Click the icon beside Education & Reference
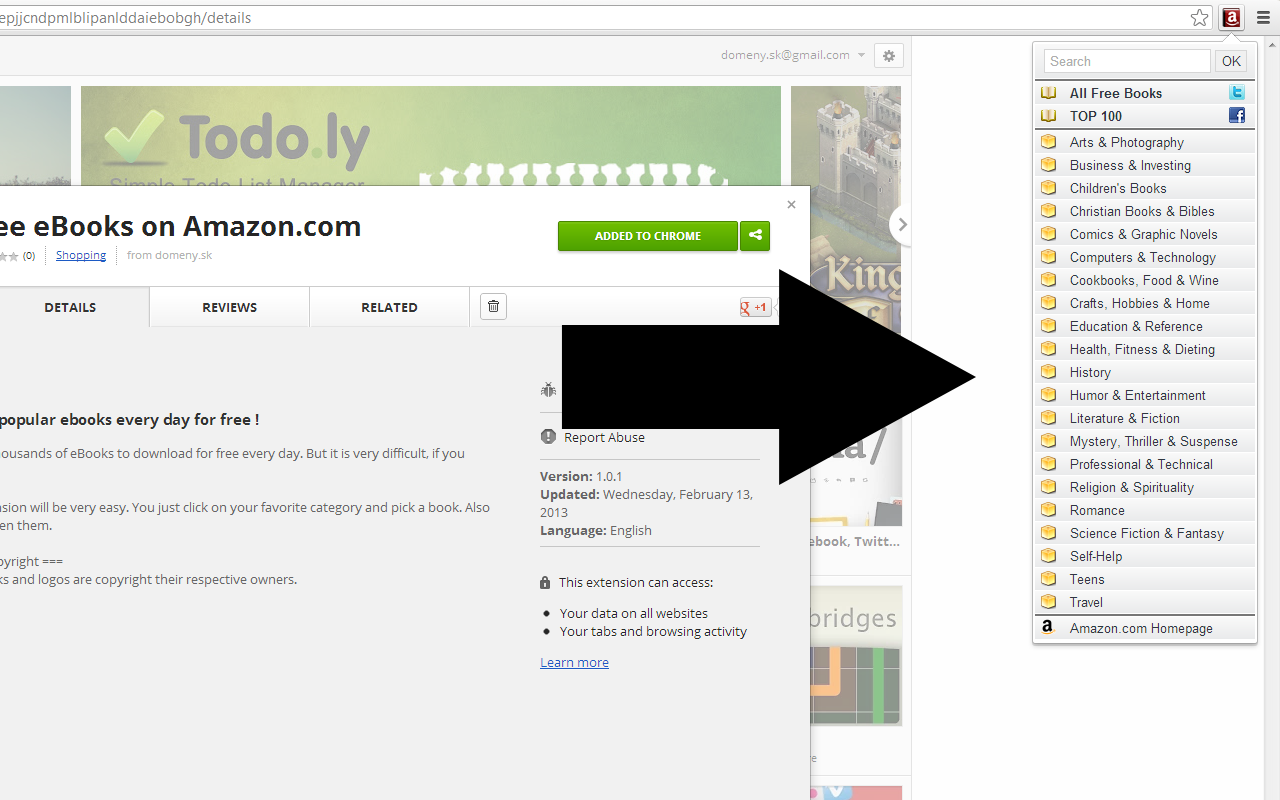This screenshot has width=1280, height=800. pos(1048,326)
